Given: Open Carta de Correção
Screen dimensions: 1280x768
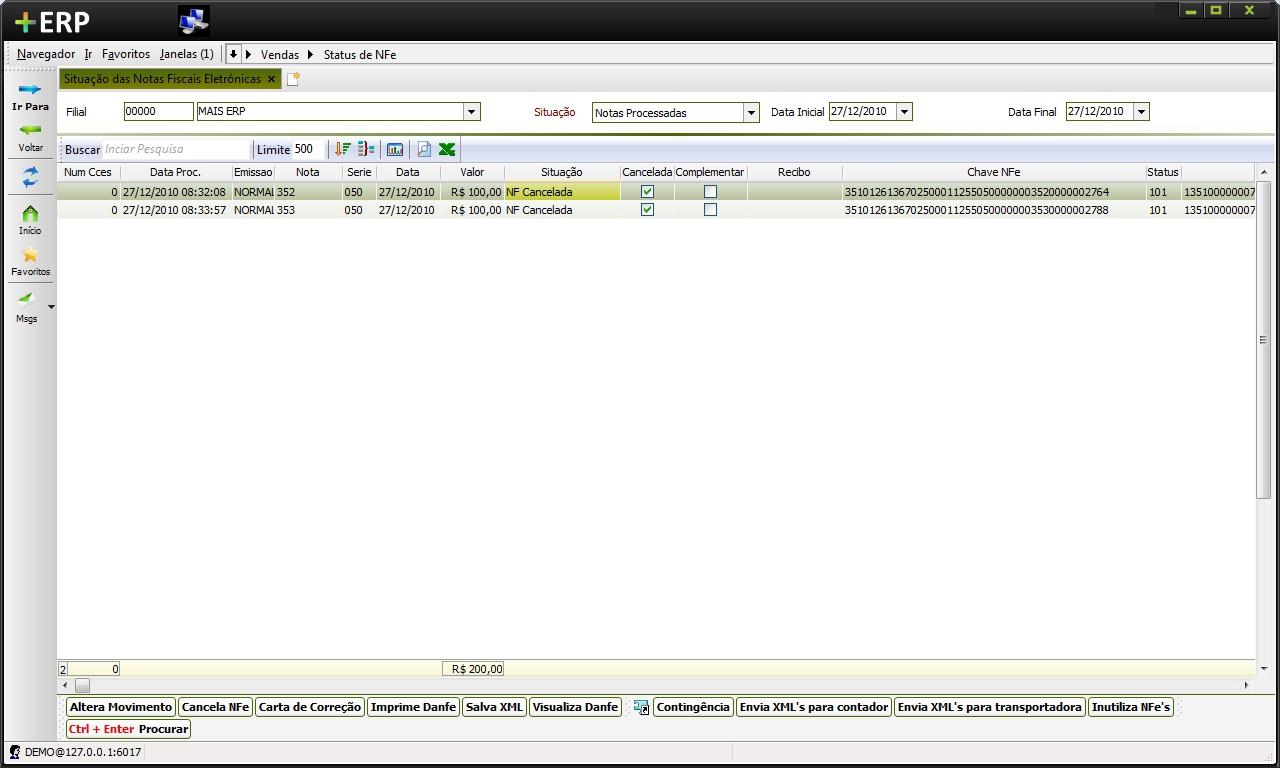Looking at the screenshot, I should click(x=310, y=707).
